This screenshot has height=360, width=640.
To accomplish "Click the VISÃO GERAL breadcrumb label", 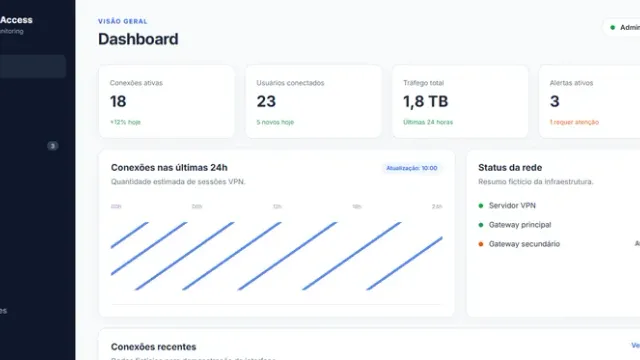I will tap(122, 21).
